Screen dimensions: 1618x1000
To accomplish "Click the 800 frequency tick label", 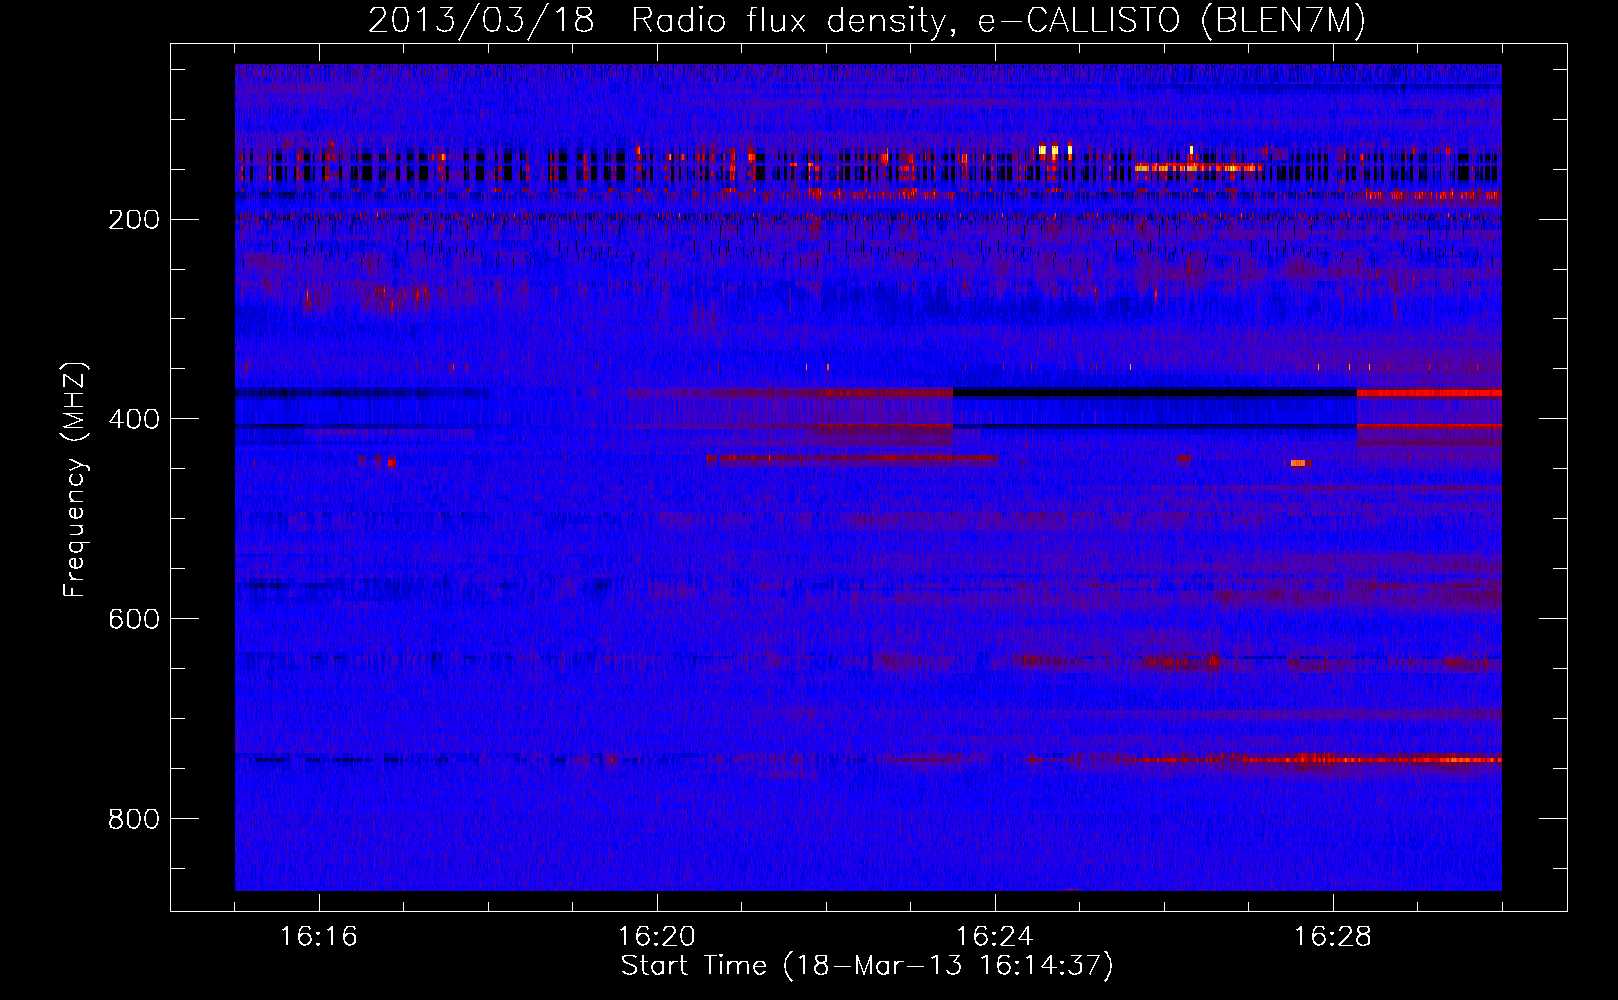I will (133, 819).
